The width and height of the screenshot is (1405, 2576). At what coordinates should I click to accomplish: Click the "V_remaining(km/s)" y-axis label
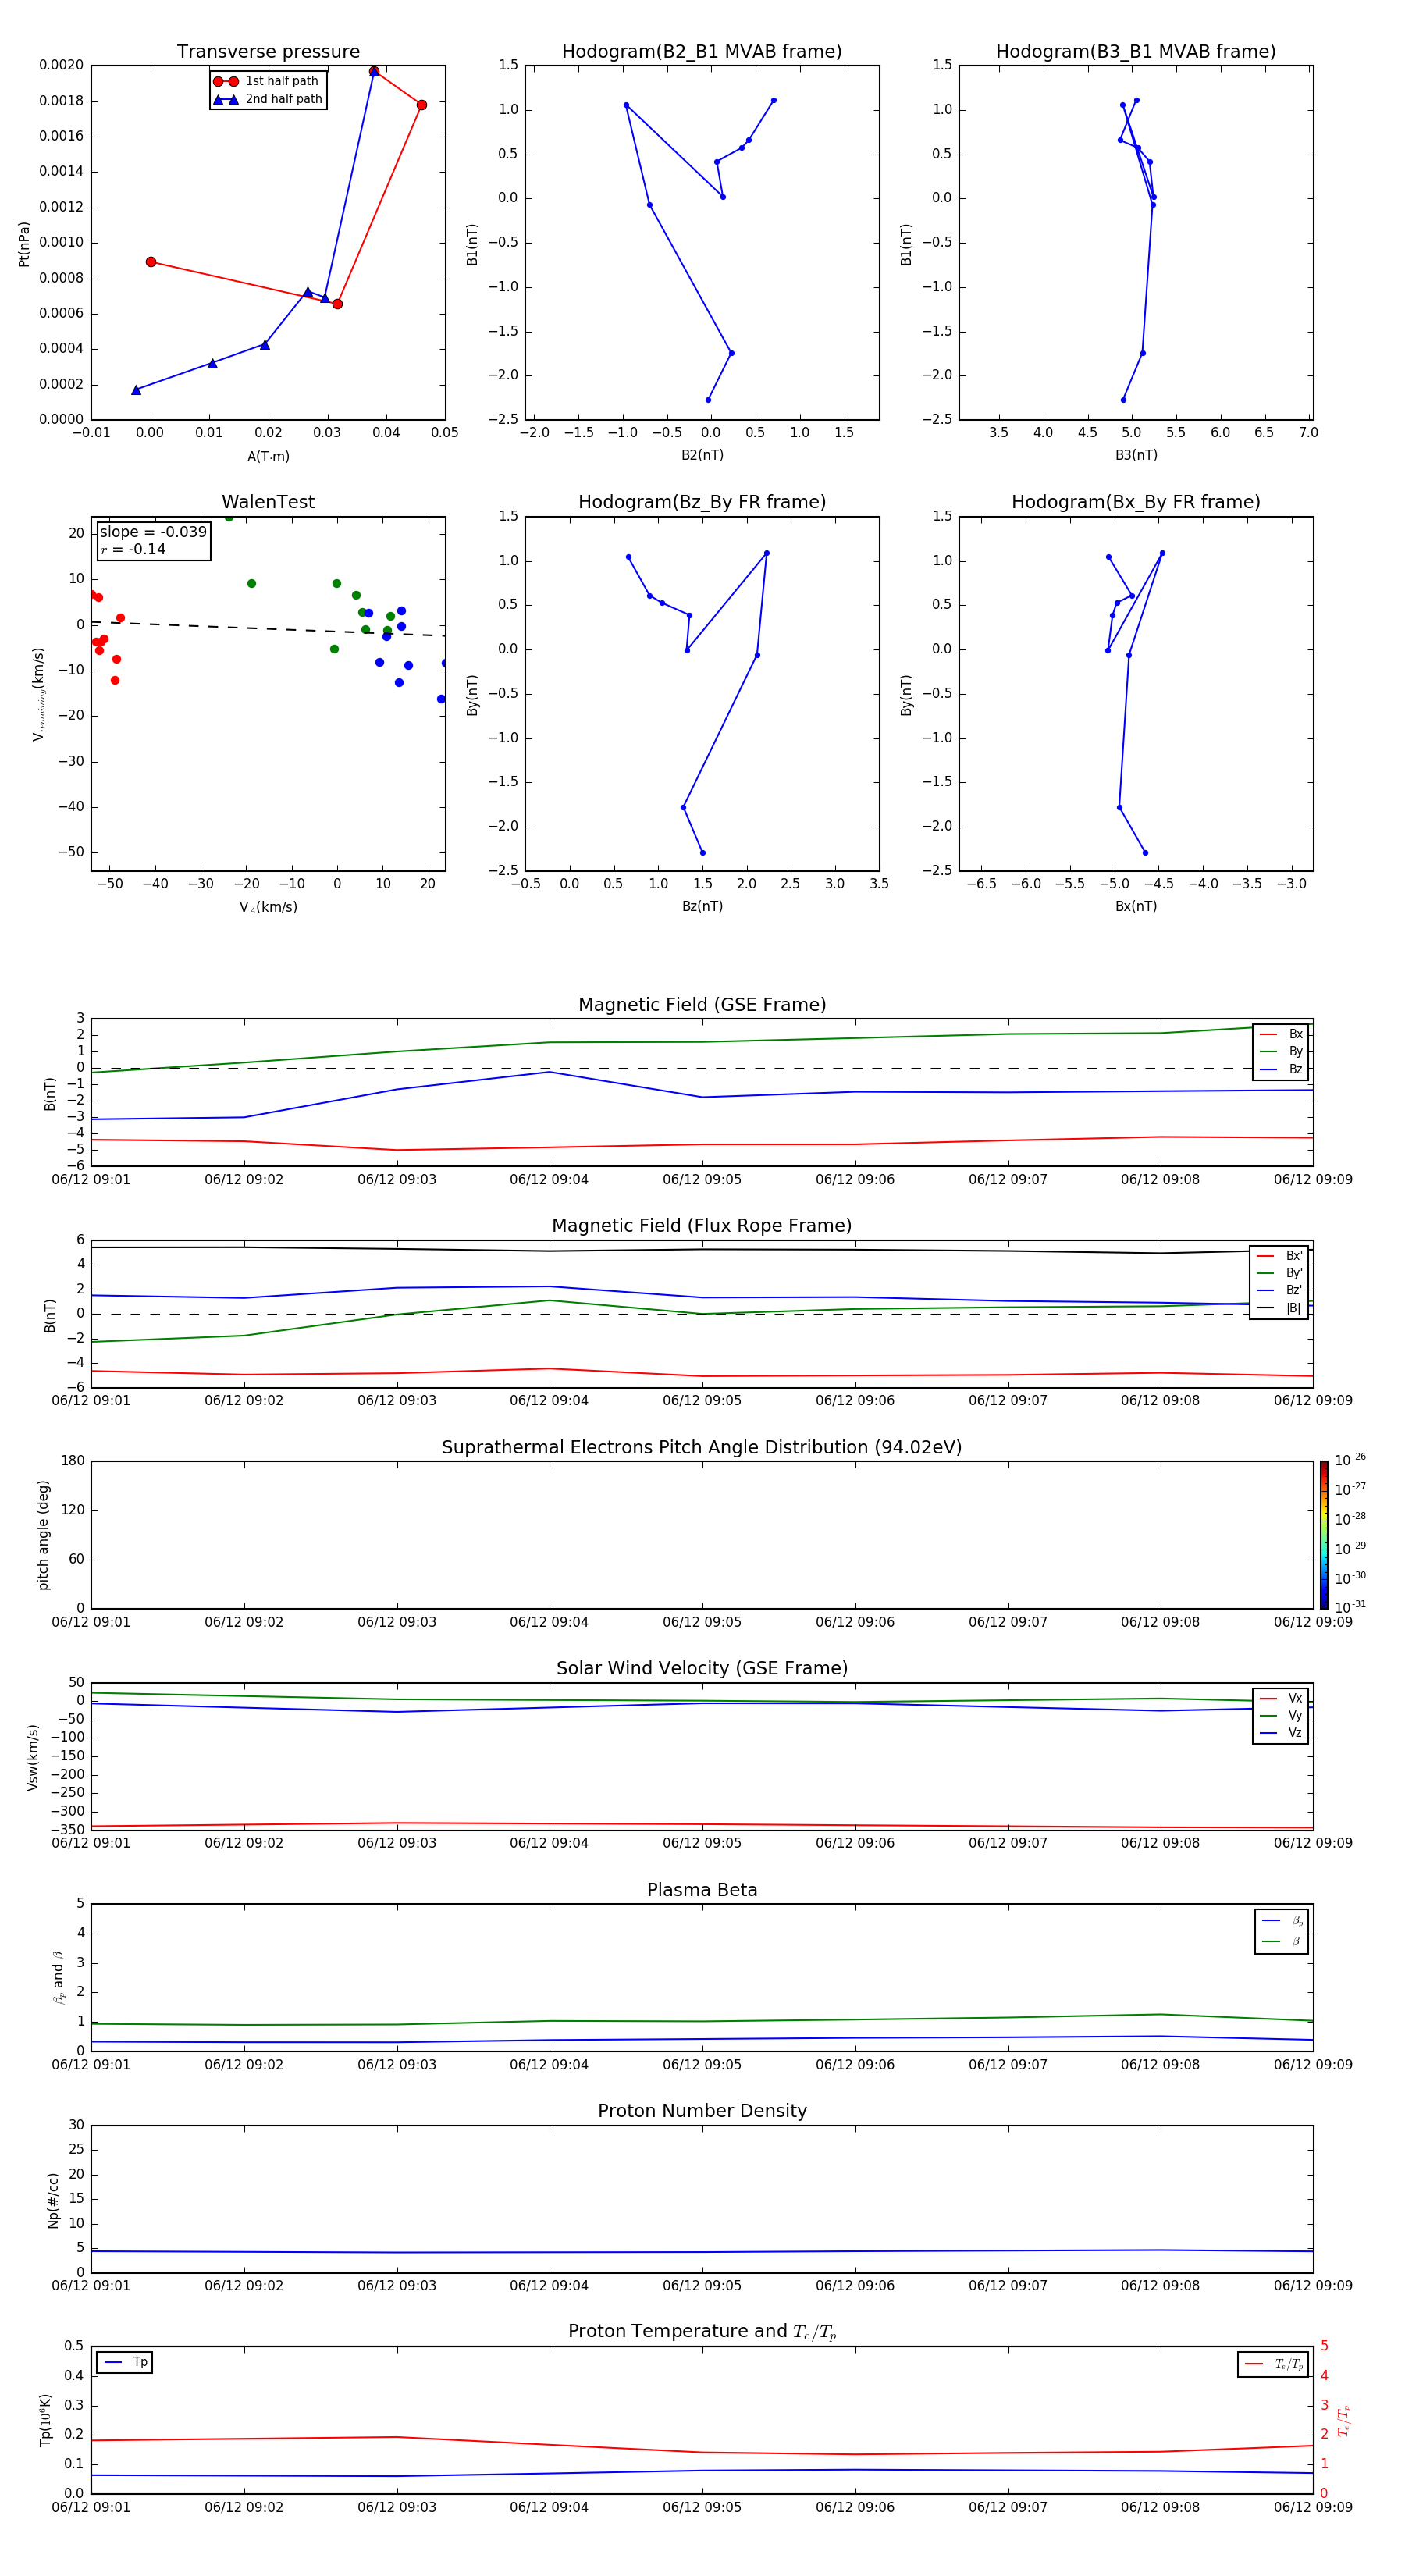pyautogui.click(x=39, y=694)
